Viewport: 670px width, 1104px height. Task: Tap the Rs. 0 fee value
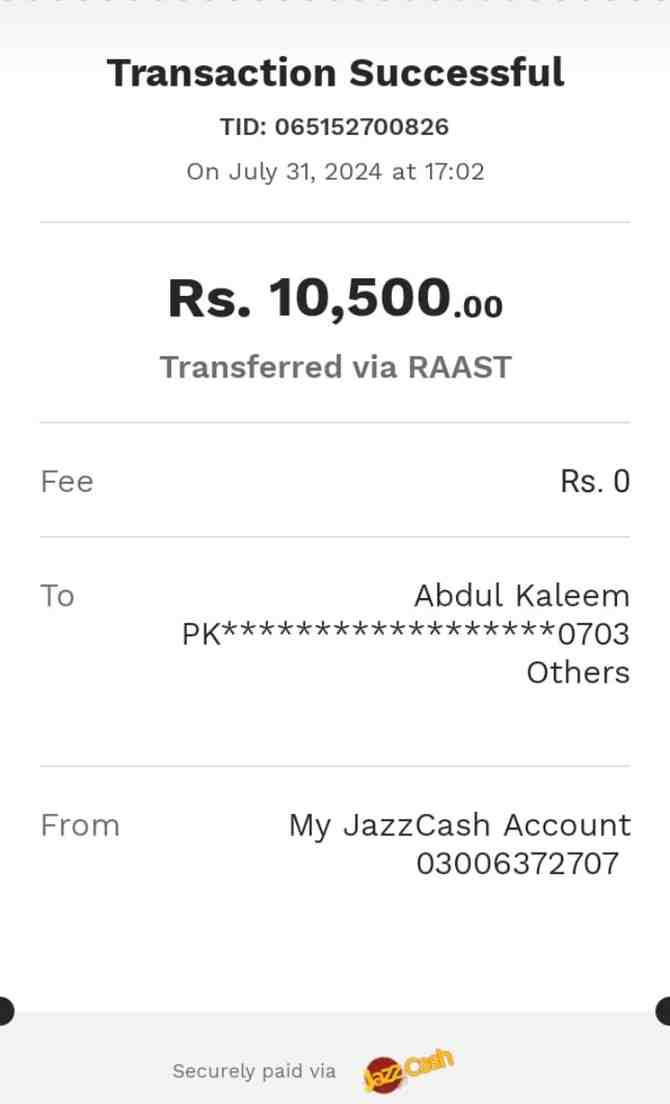coord(595,482)
